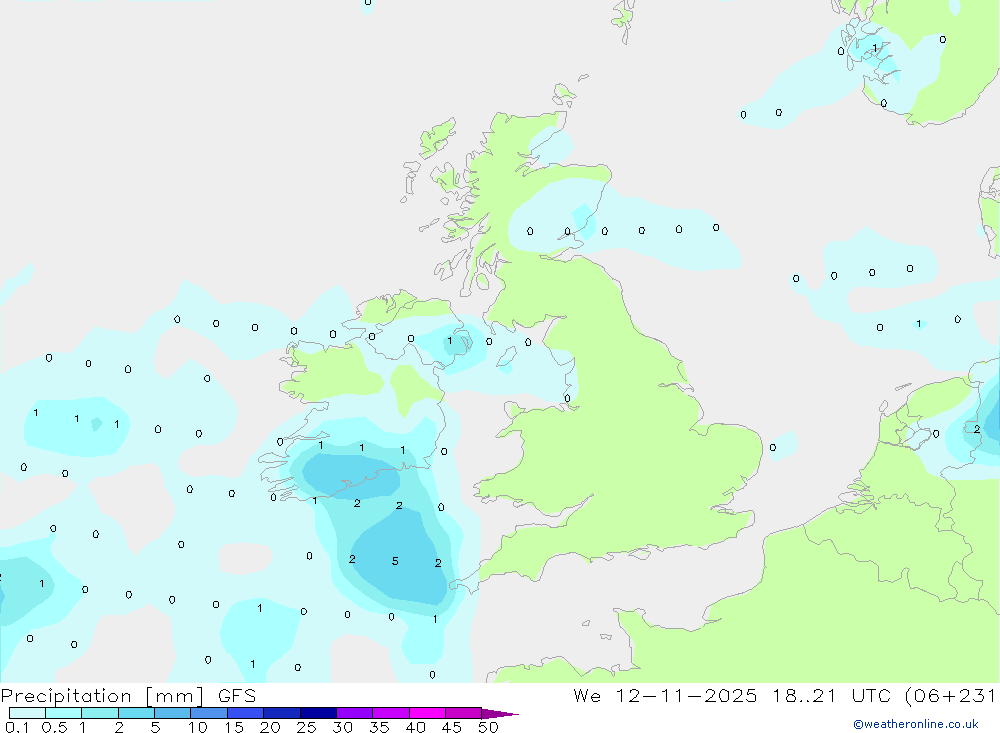Click the legend label '0.1'
This screenshot has width=1000, height=733.
point(17,727)
